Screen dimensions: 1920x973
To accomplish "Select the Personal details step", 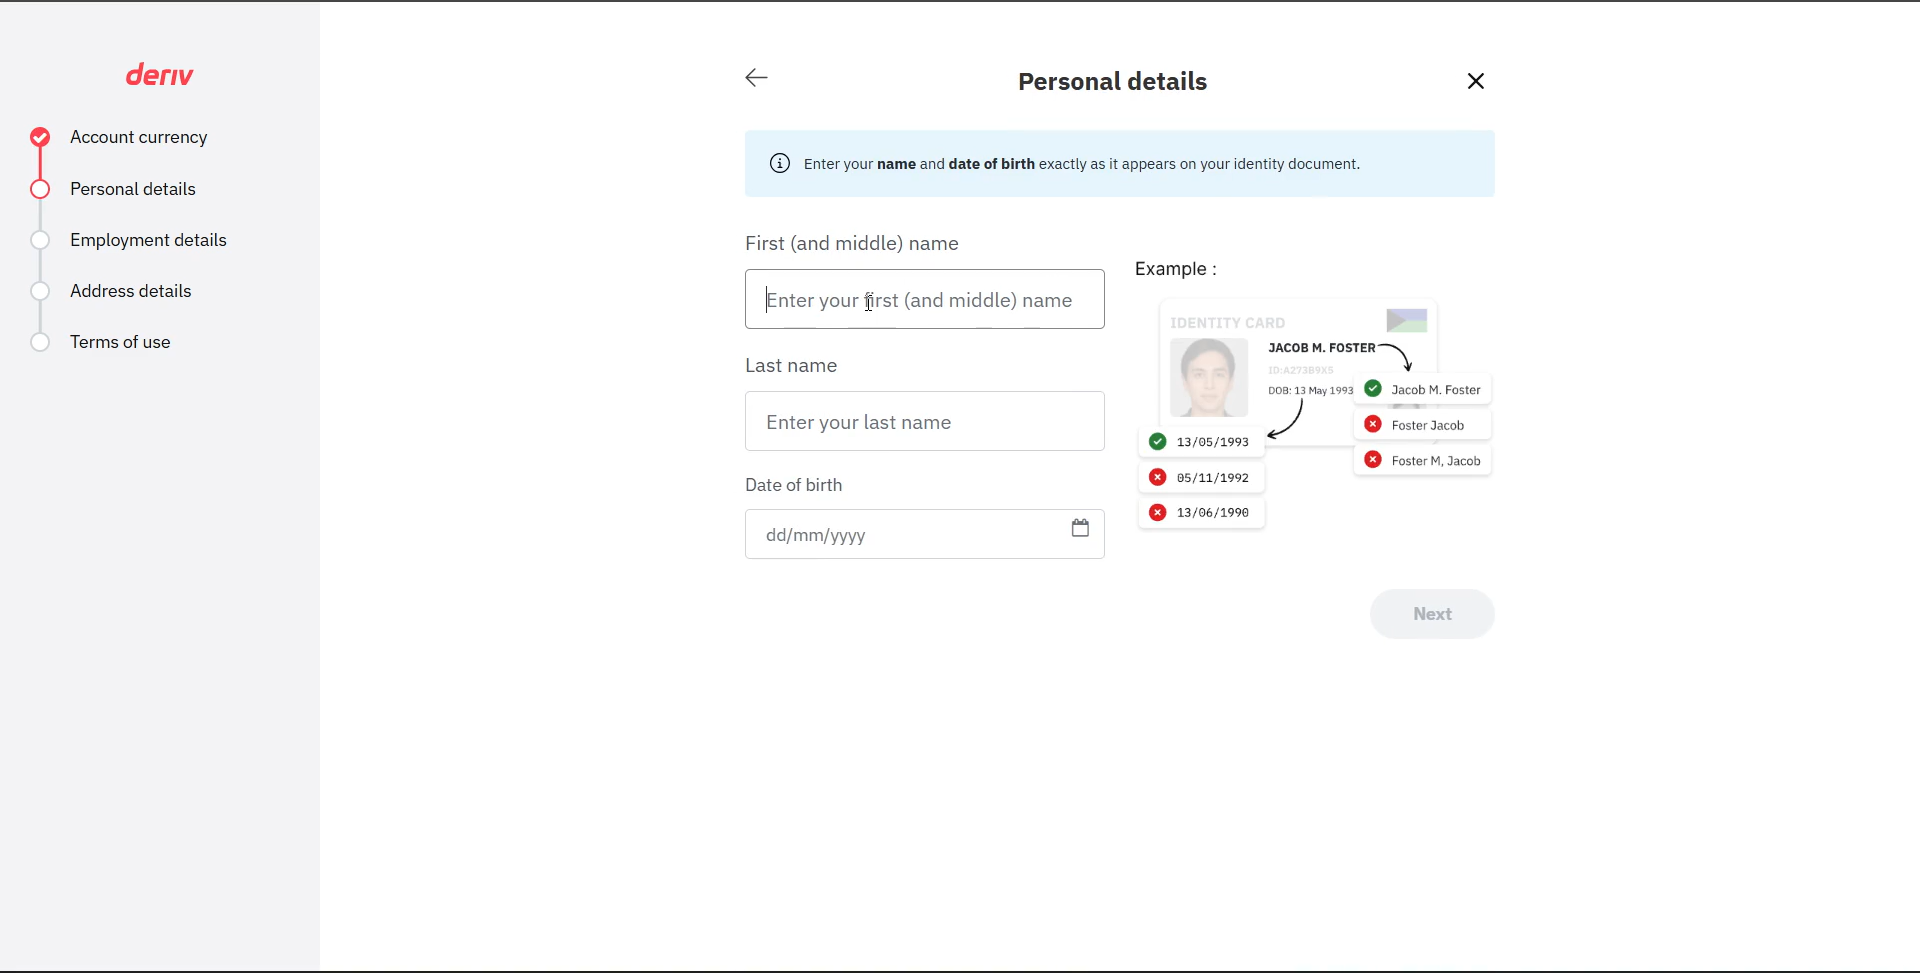I will 133,189.
